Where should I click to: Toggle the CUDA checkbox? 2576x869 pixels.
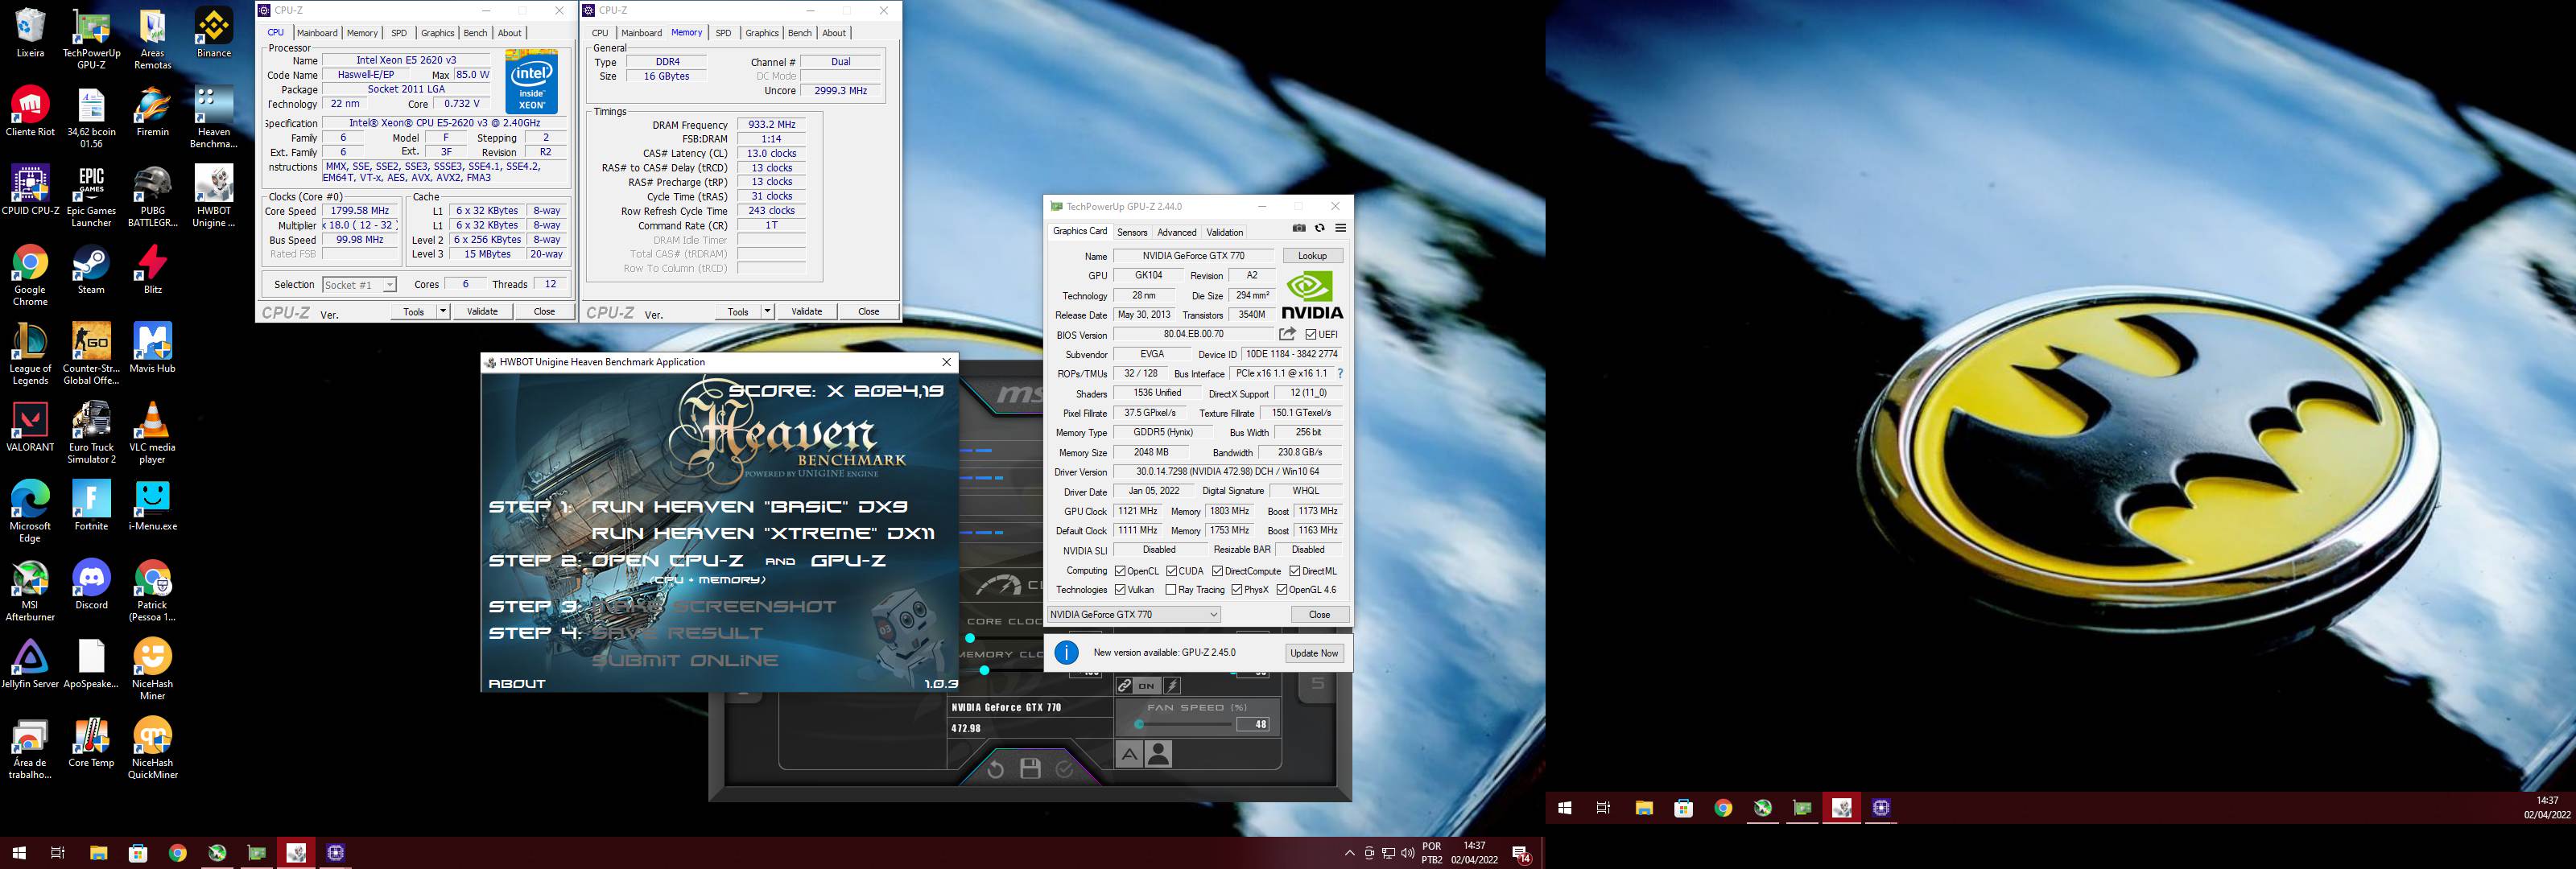coord(1171,571)
